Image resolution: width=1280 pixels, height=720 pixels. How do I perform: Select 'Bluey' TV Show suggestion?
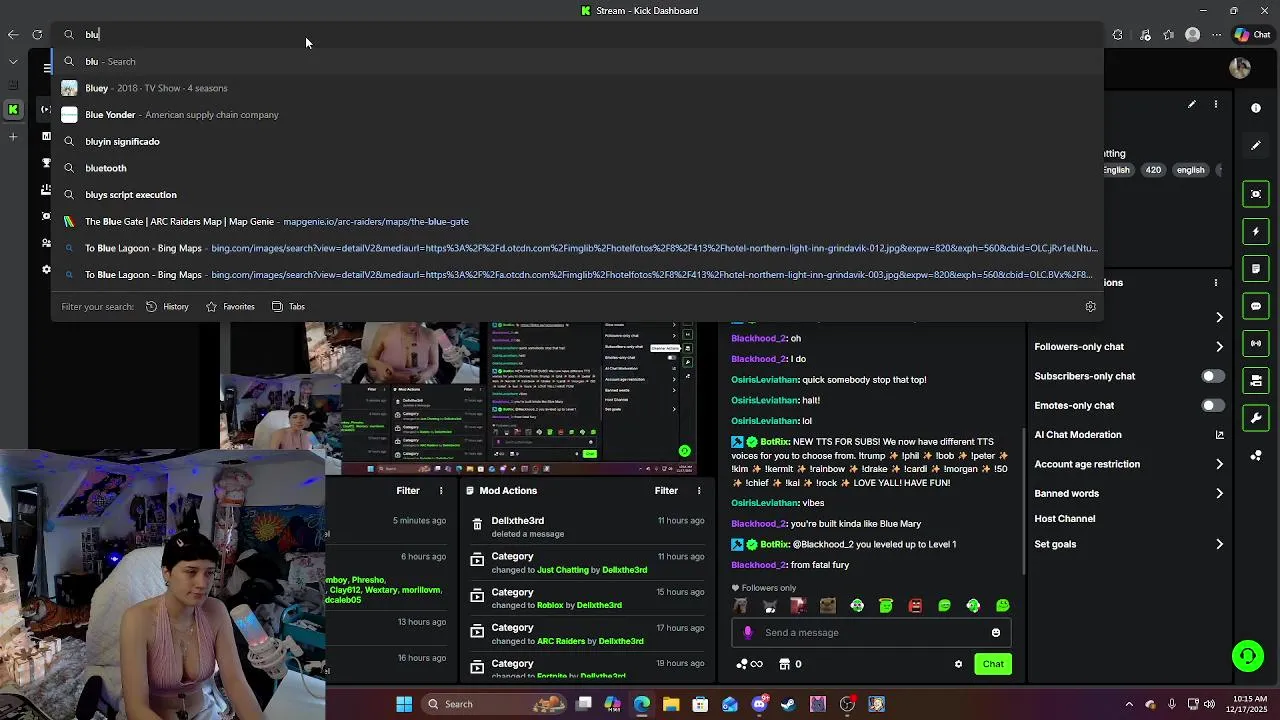point(578,88)
